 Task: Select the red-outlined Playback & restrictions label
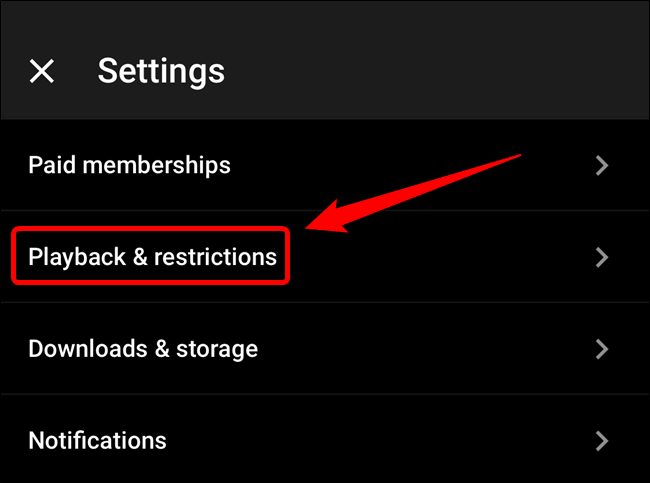[152, 257]
